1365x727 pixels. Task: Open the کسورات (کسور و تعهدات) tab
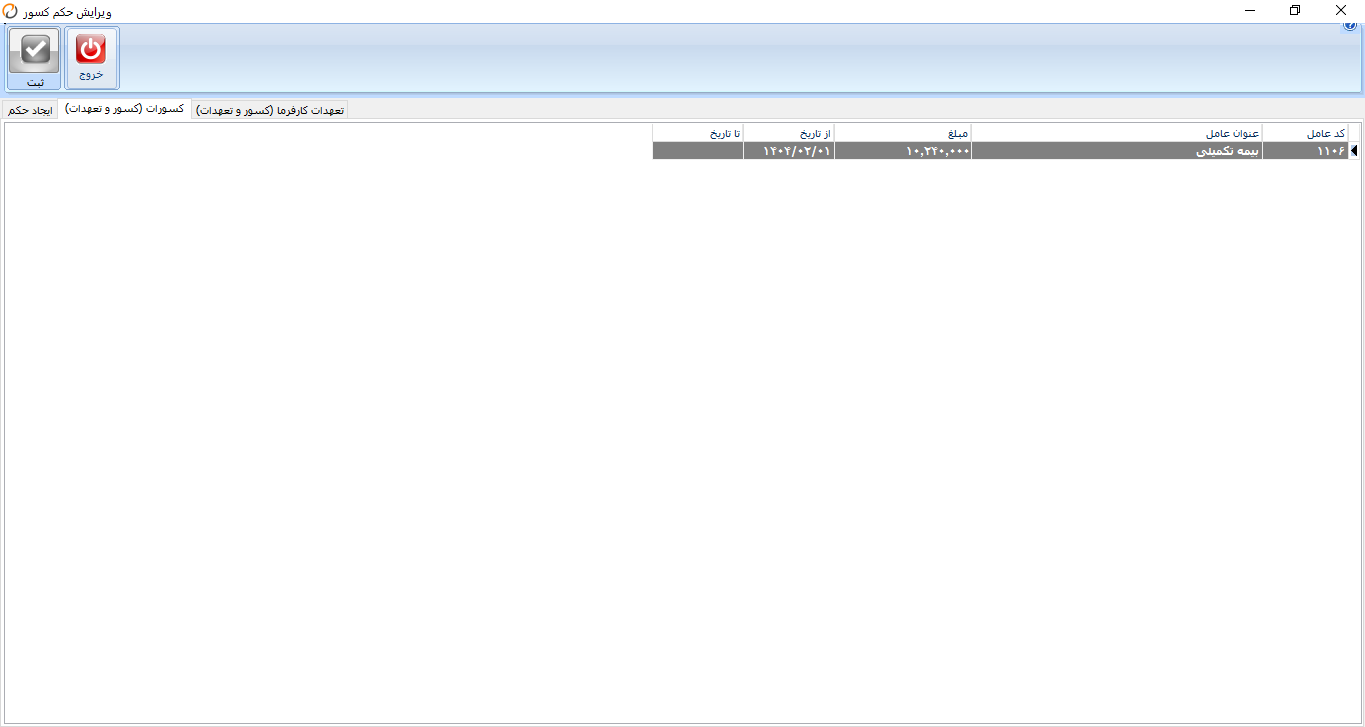(x=124, y=109)
